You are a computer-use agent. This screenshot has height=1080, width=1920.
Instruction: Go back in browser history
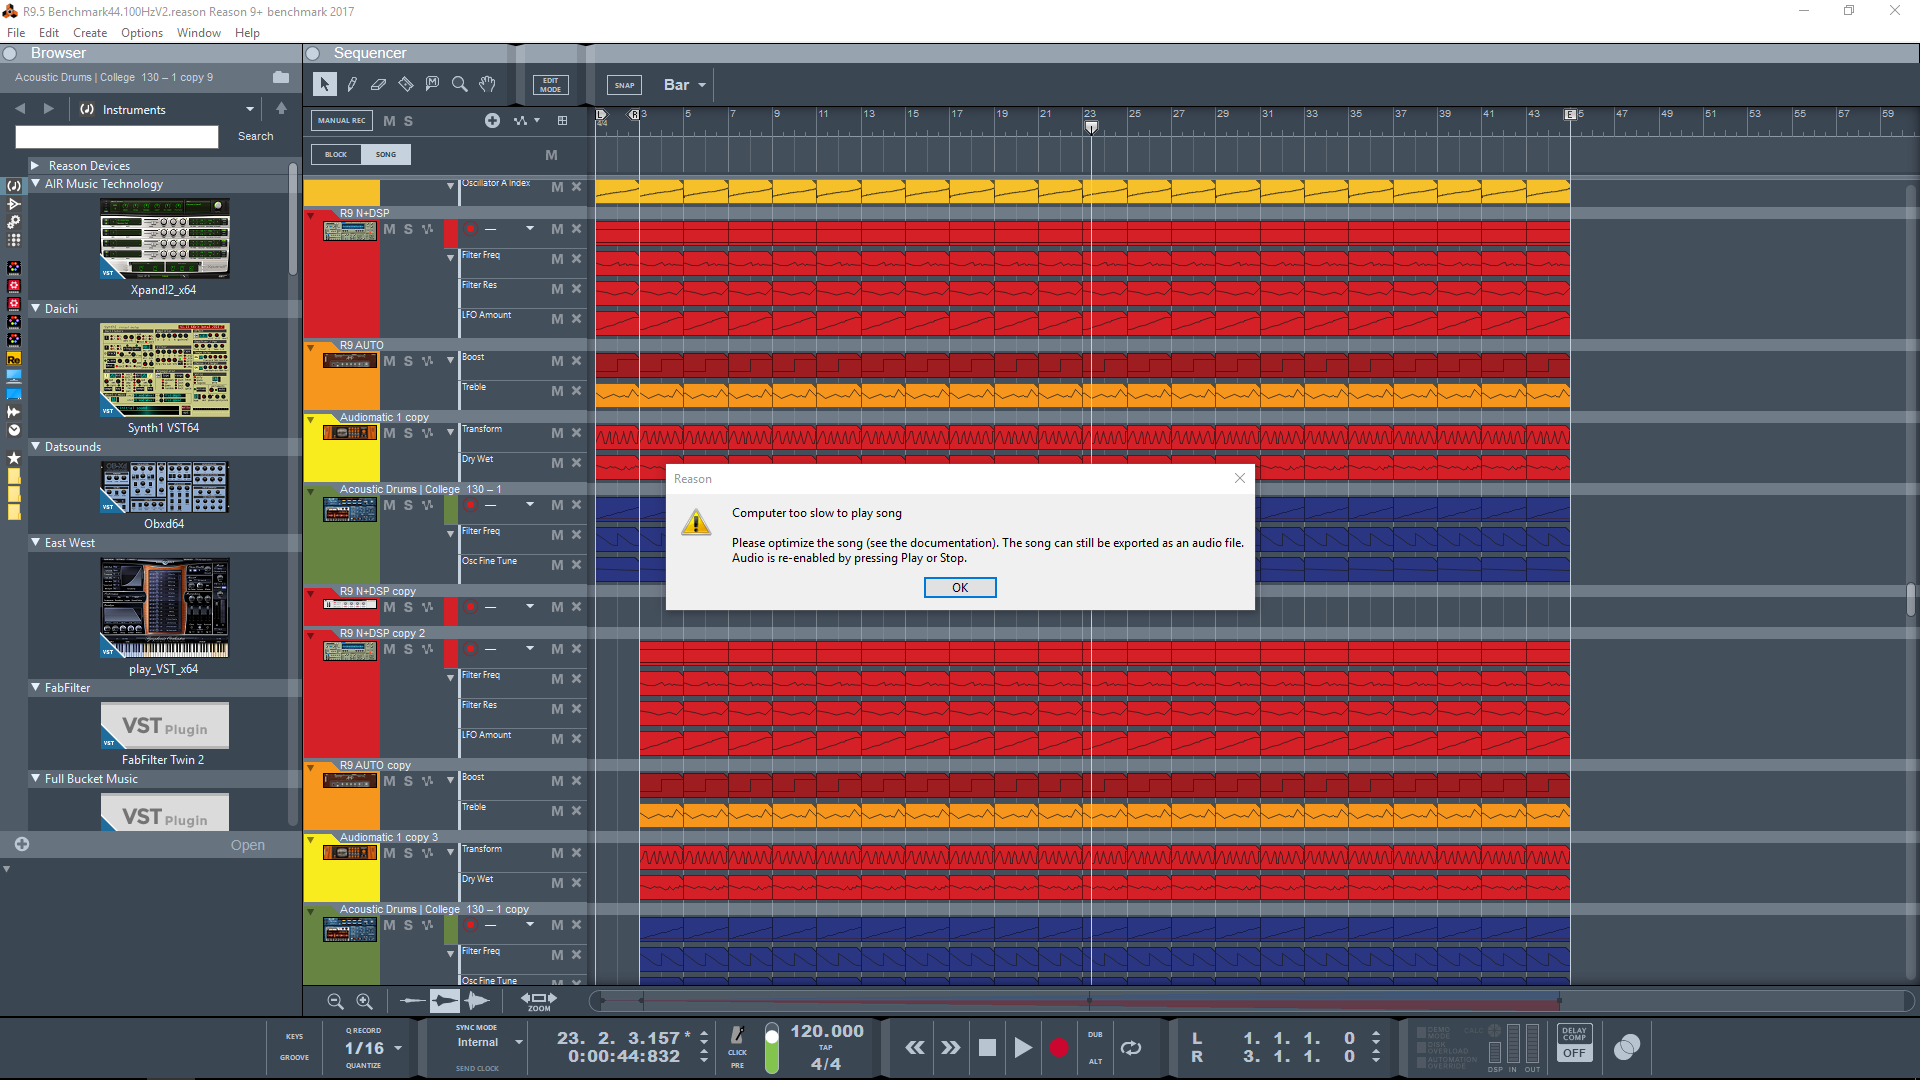pos(20,109)
